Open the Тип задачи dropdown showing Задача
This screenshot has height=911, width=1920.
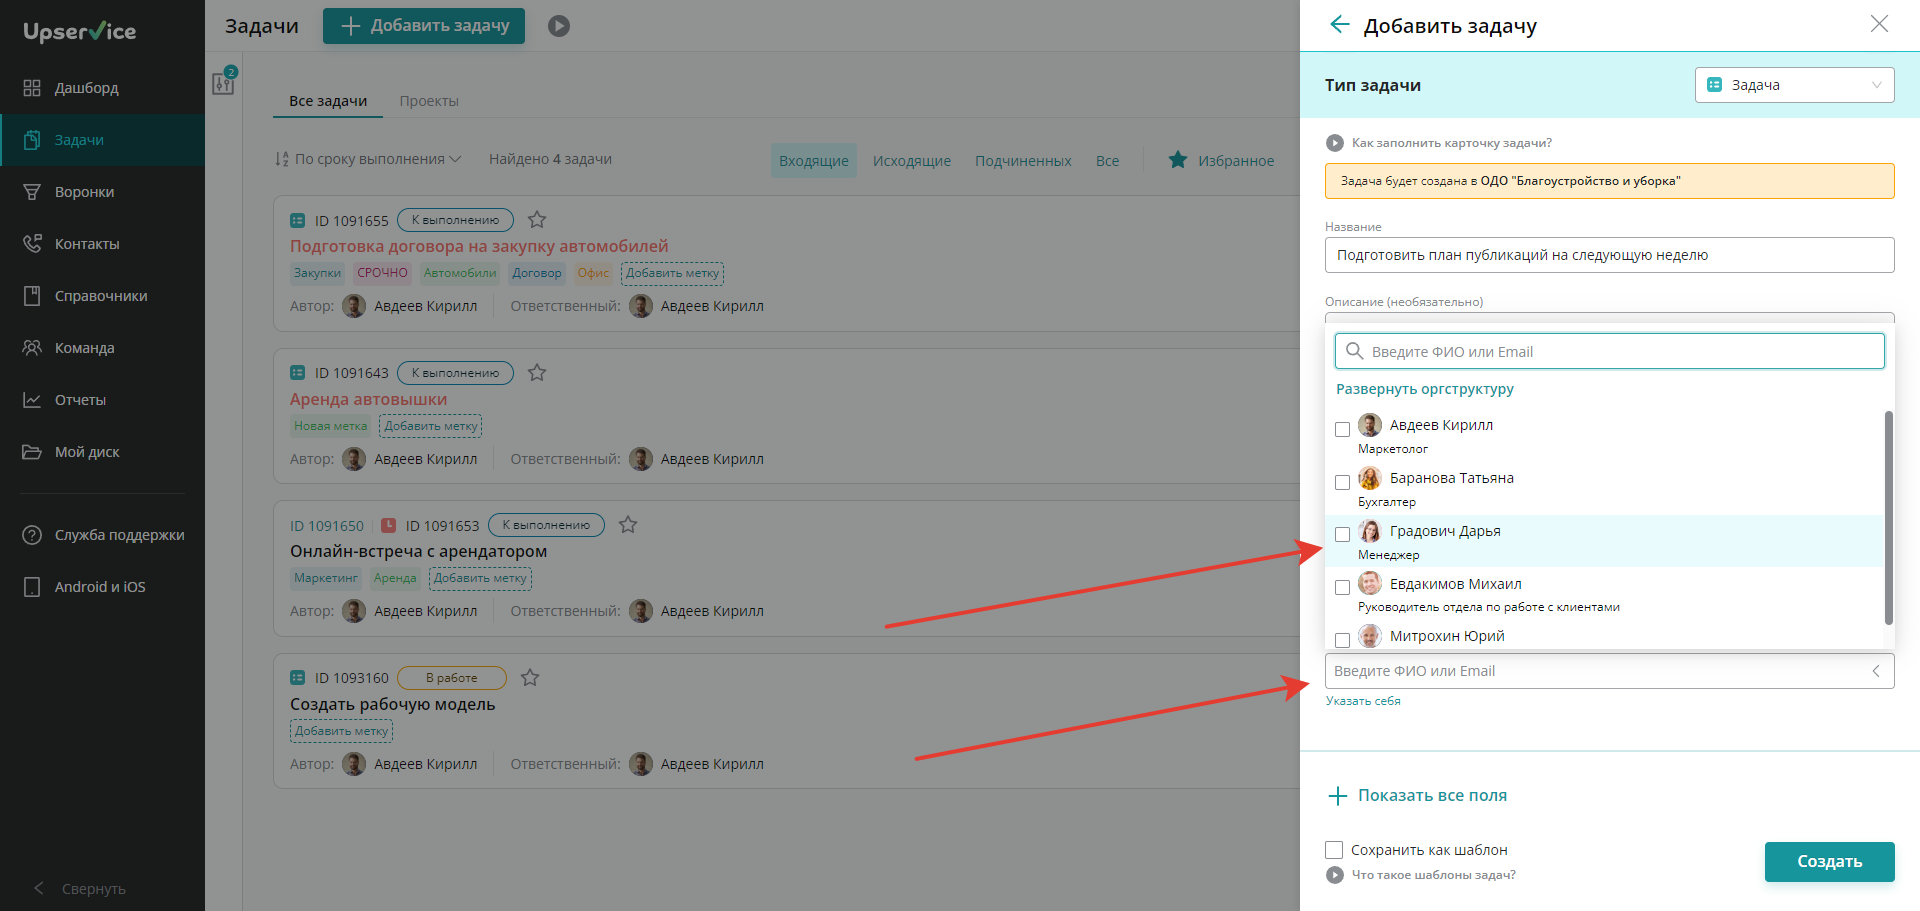[x=1794, y=85]
